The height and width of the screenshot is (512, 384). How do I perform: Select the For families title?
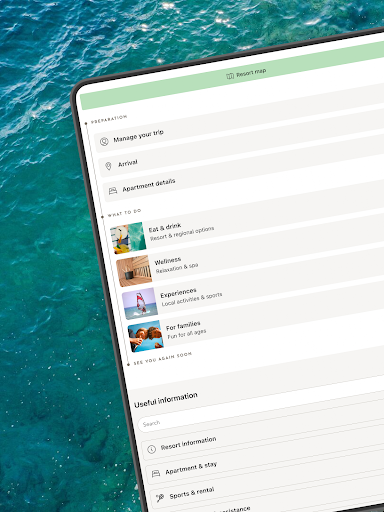[183, 325]
